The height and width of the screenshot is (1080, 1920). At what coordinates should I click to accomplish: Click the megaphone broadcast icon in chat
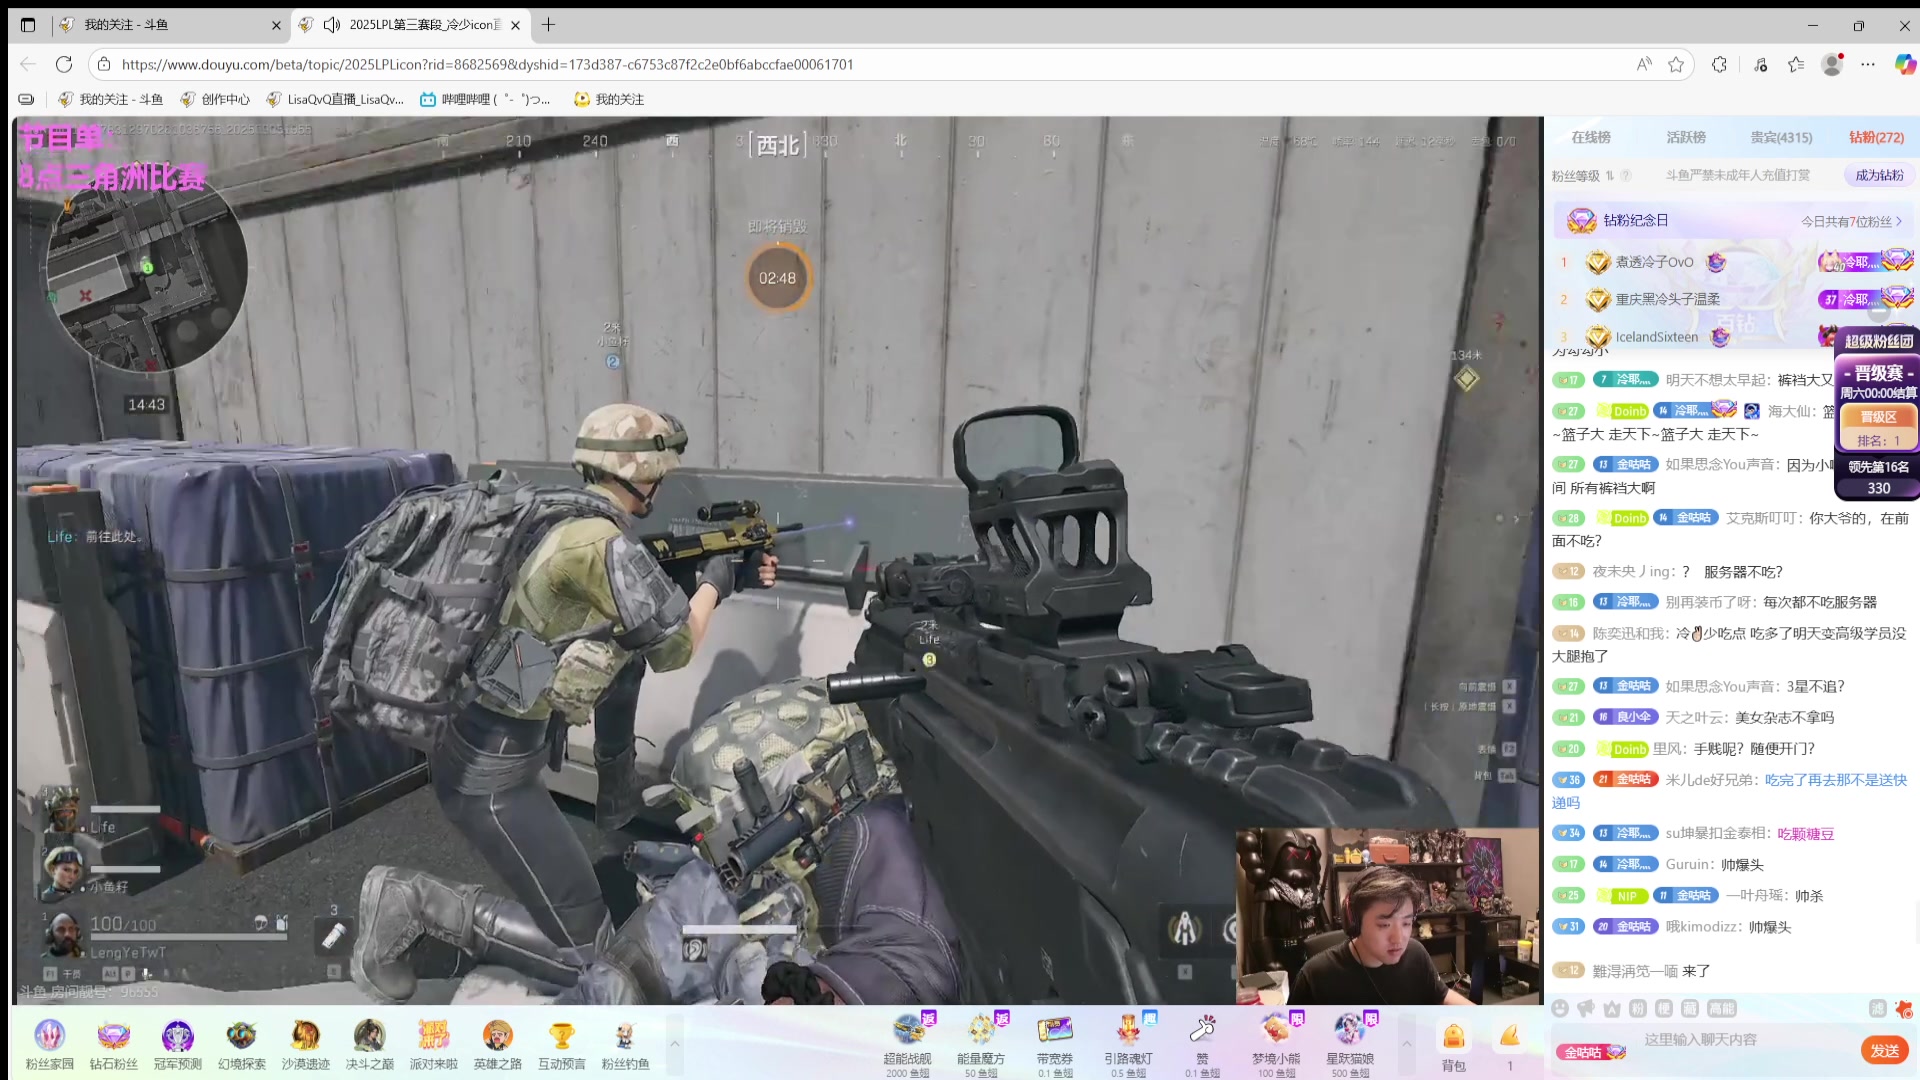tap(1586, 1008)
